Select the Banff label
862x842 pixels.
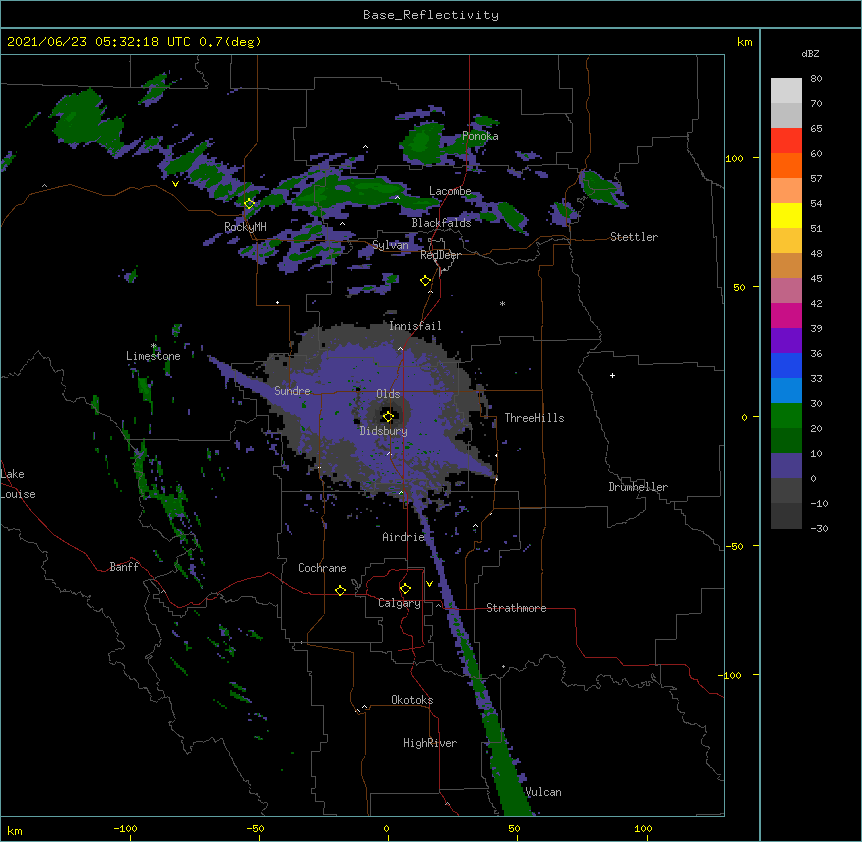(x=124, y=567)
